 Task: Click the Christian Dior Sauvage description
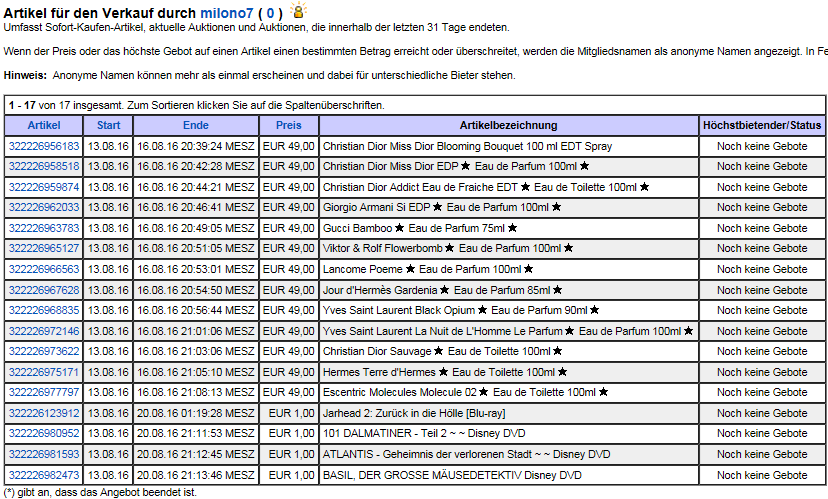tap(443, 352)
